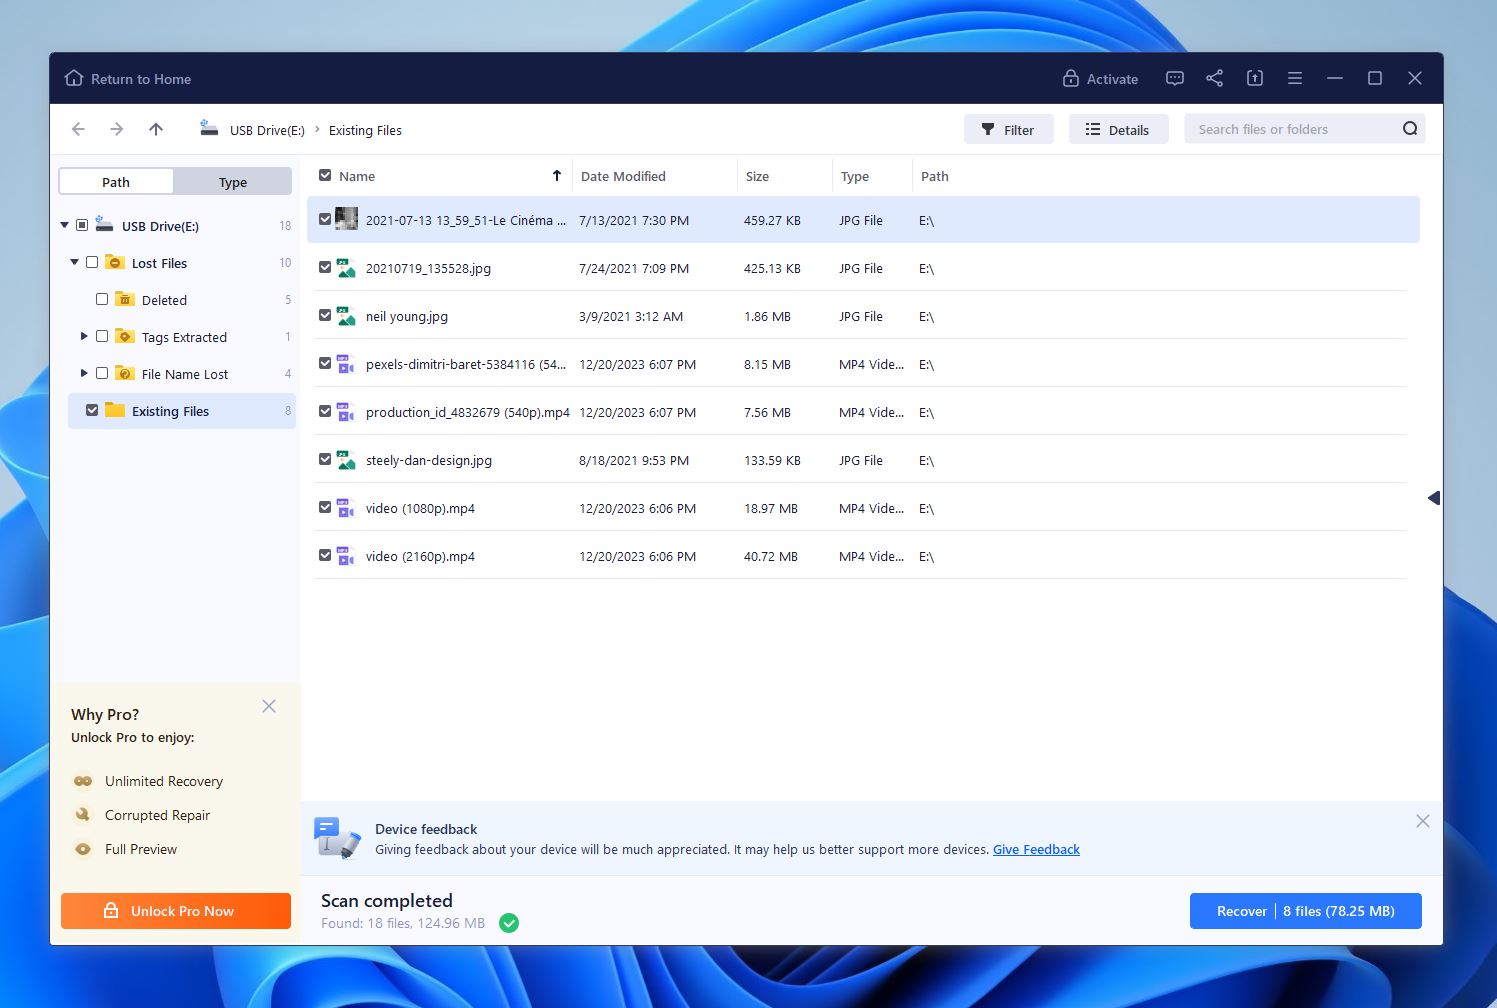Click video icon of production_id_4832679 file
Screen dimensions: 1497x1008
[346, 412]
